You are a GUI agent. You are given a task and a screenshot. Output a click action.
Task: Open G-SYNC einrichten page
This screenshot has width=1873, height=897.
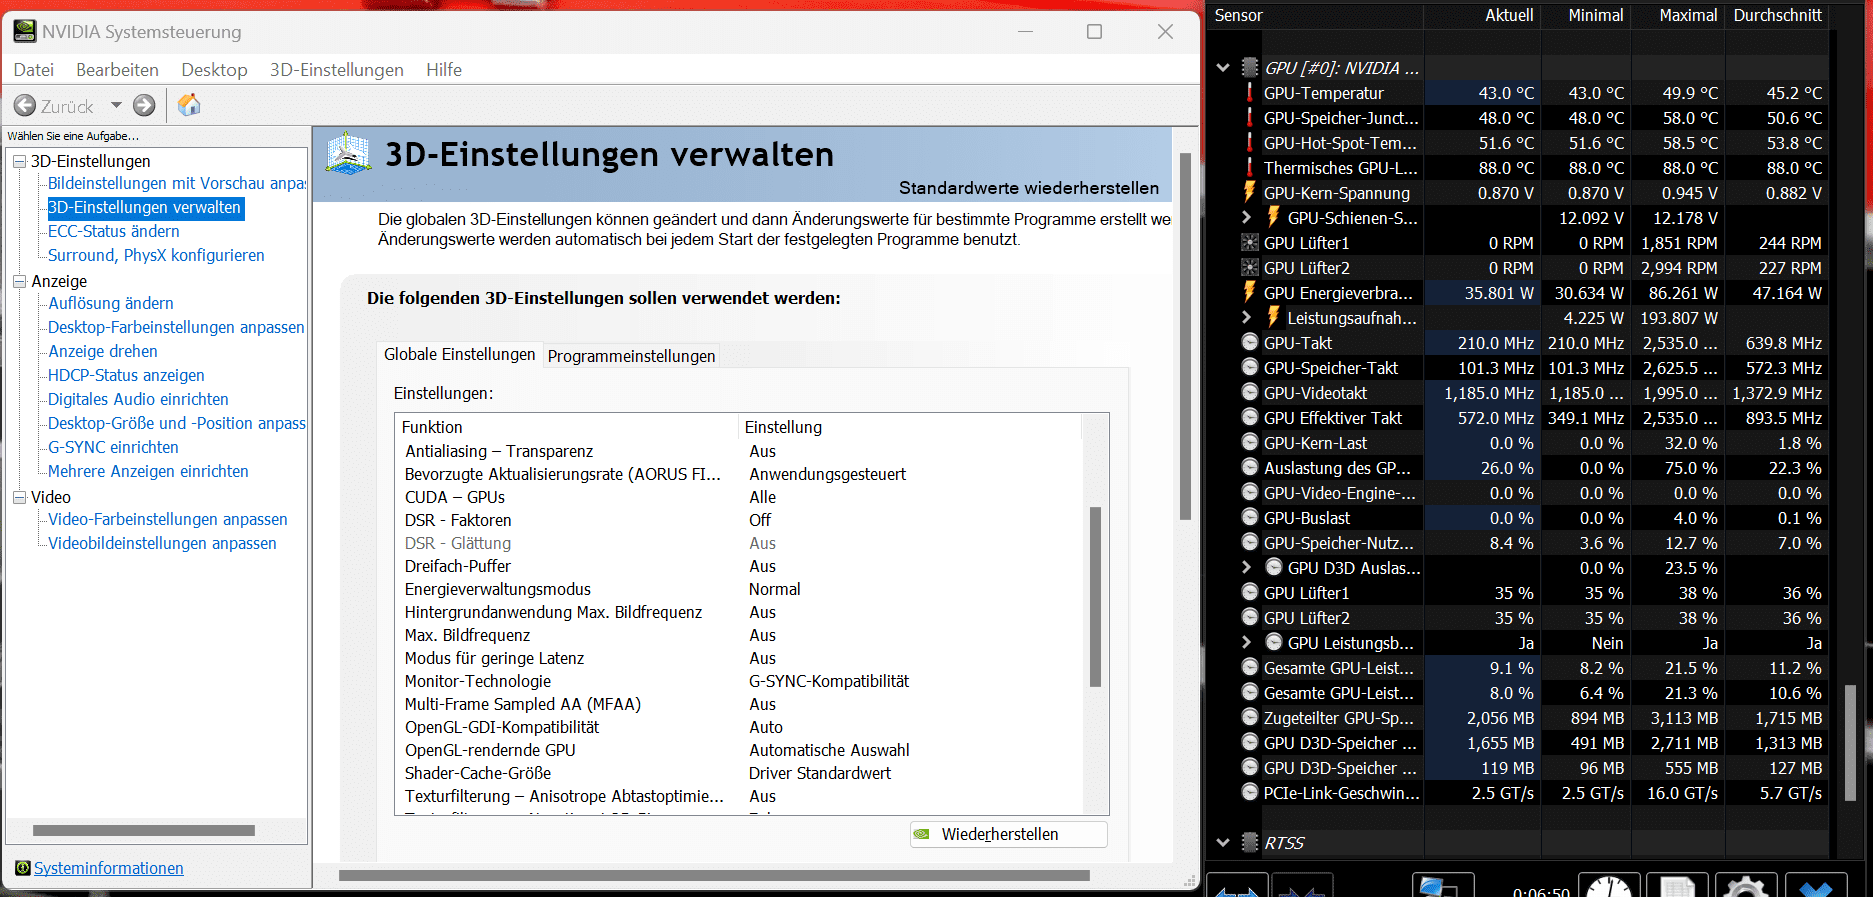pyautogui.click(x=113, y=447)
